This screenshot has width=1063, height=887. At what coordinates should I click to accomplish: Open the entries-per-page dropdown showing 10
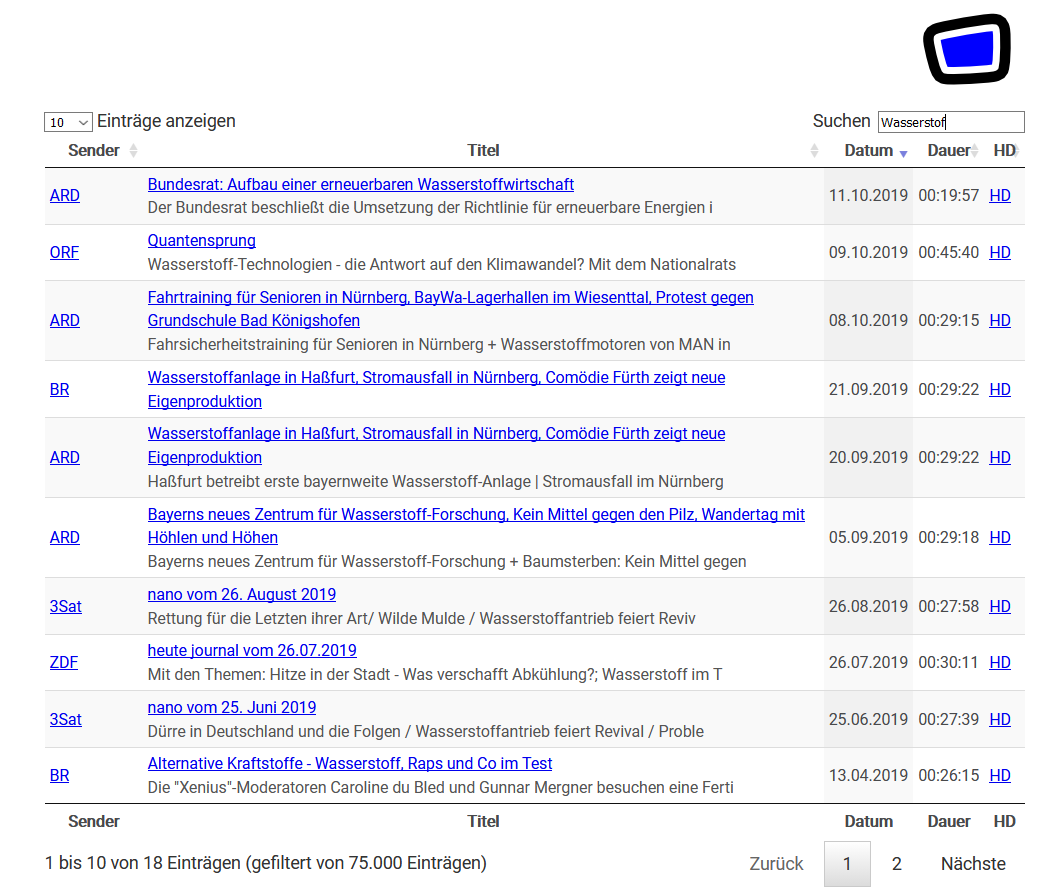tap(68, 122)
